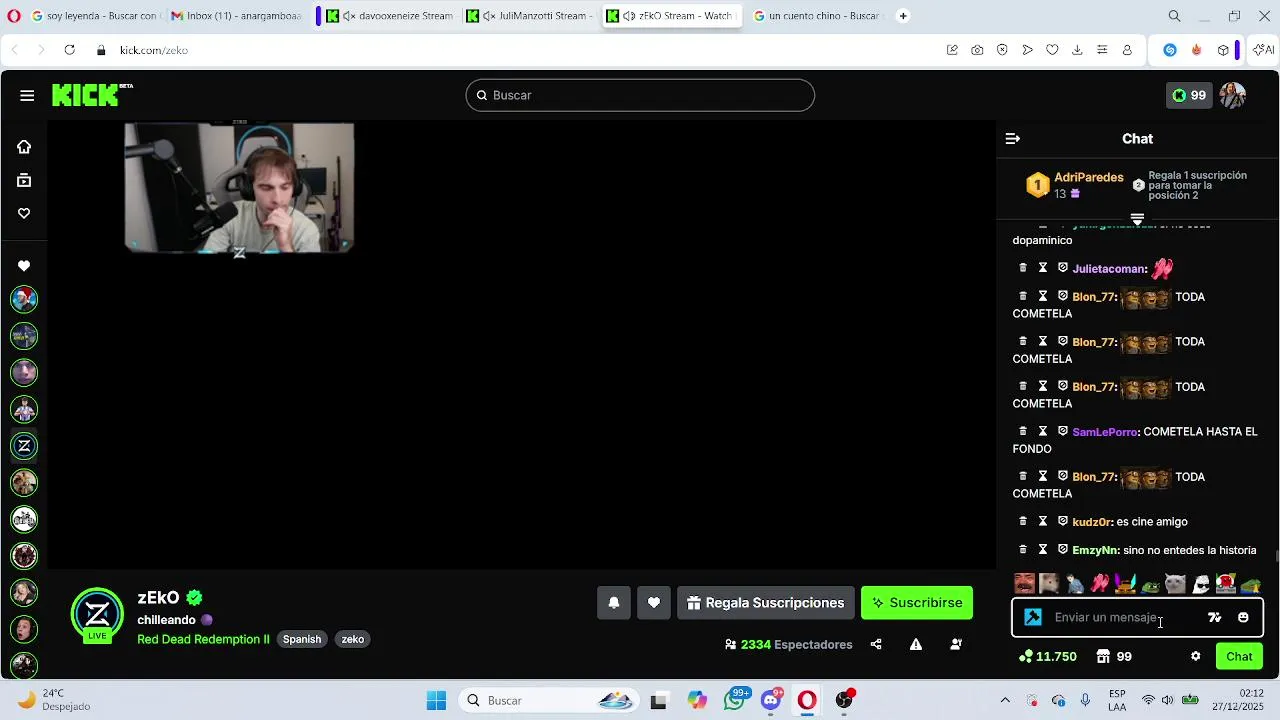This screenshot has height=720, width=1280.
Task: Switch to soy leyenda search tab
Action: click(94, 16)
